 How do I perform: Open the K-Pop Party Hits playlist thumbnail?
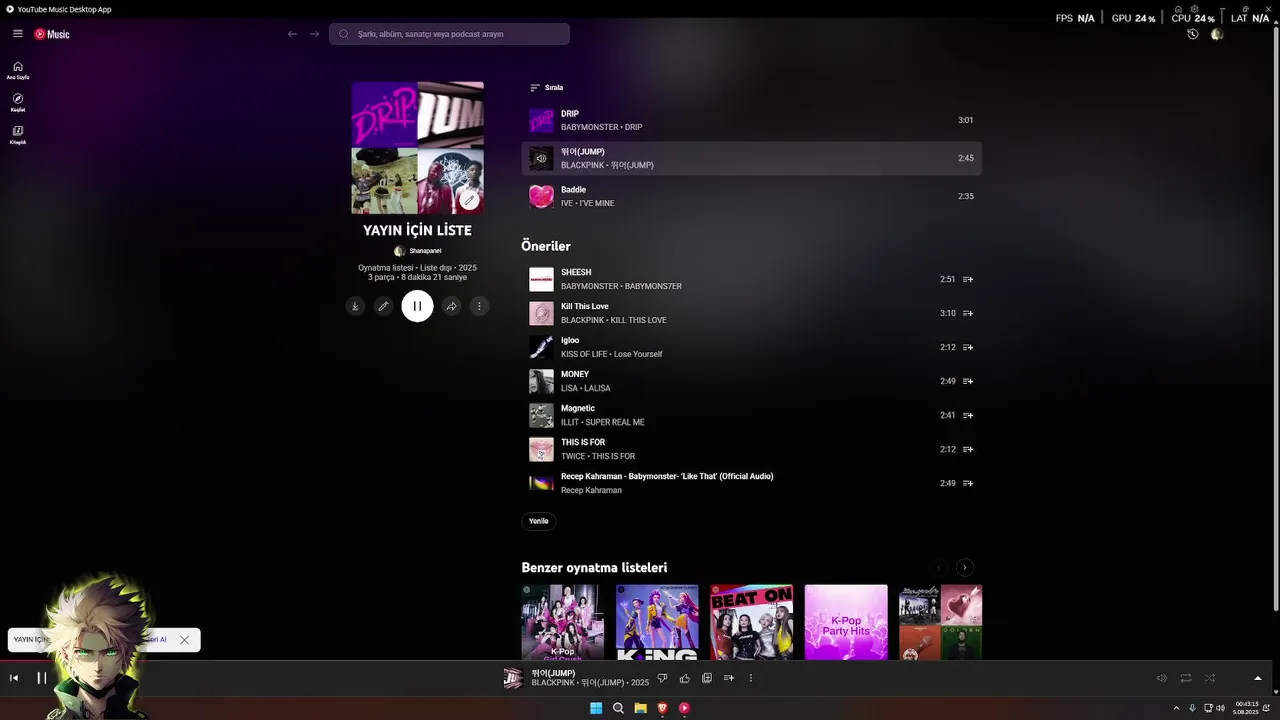tap(846, 622)
